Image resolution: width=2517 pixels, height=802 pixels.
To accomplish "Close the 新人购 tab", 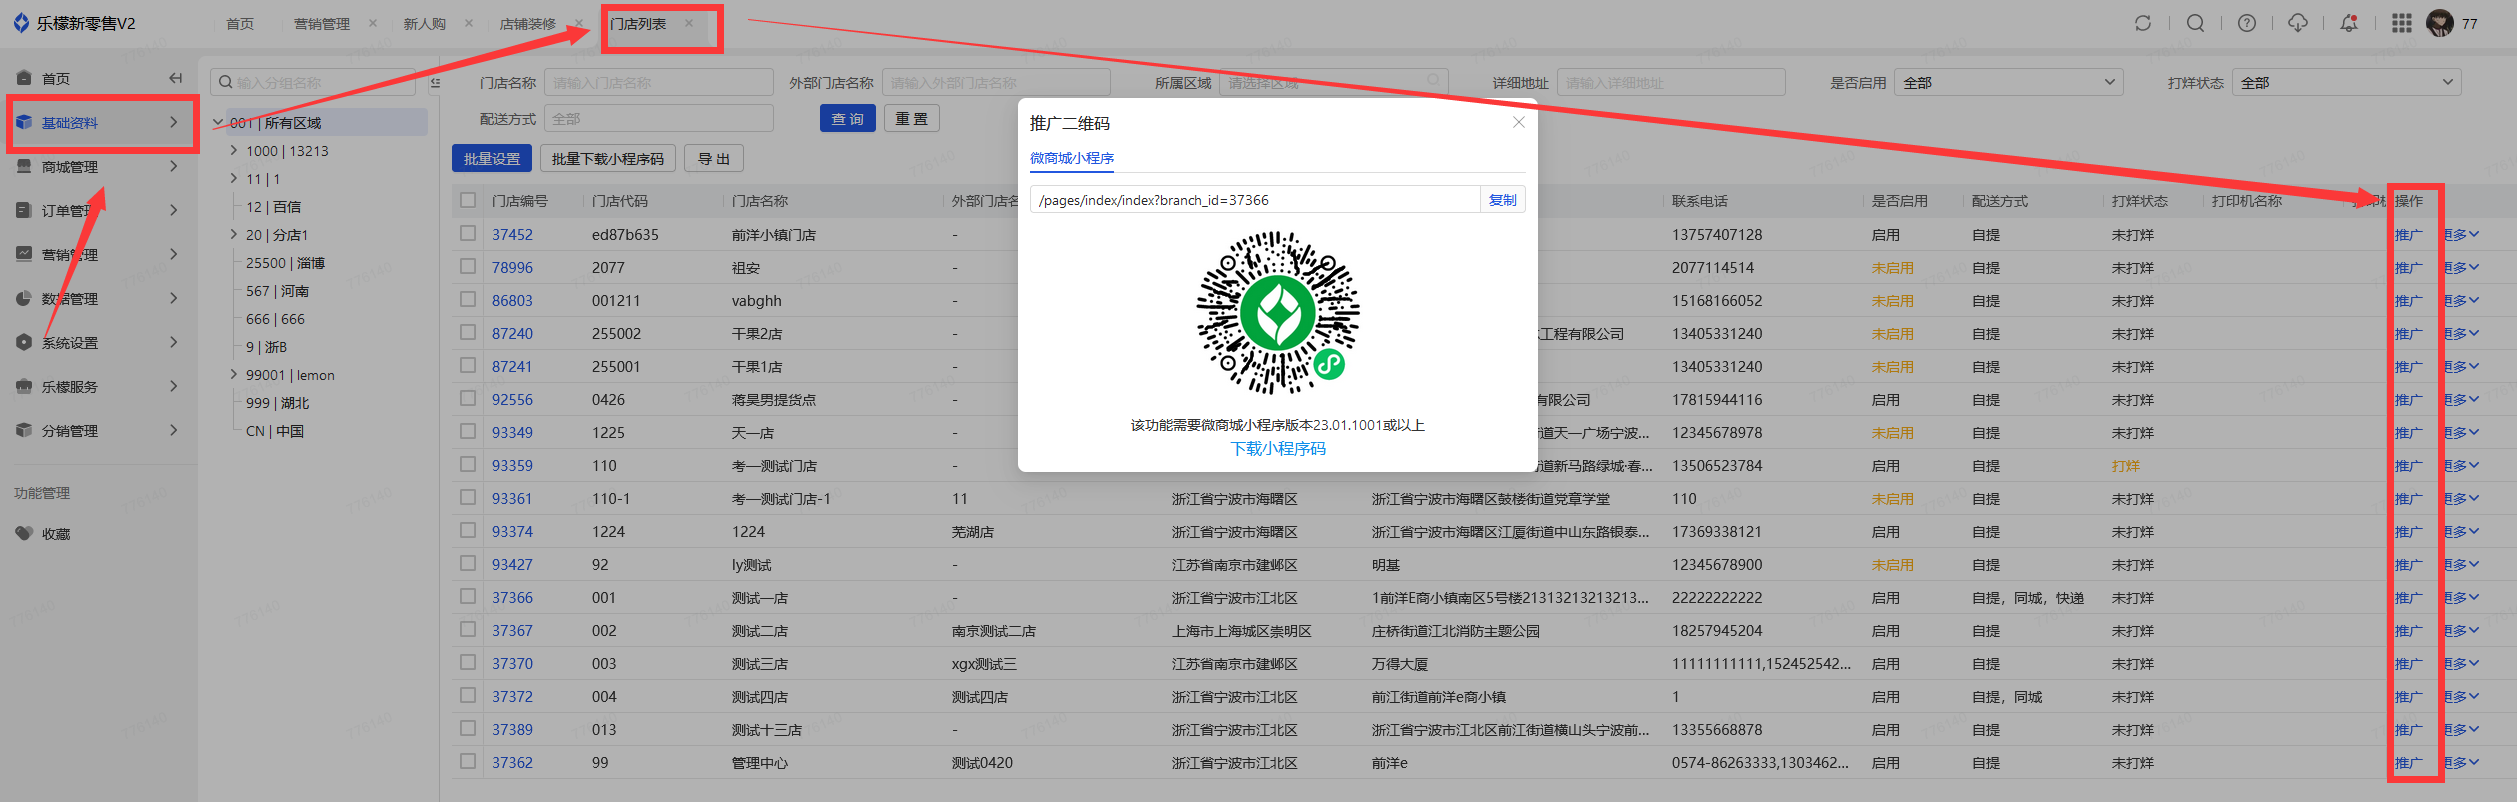I will click(469, 23).
